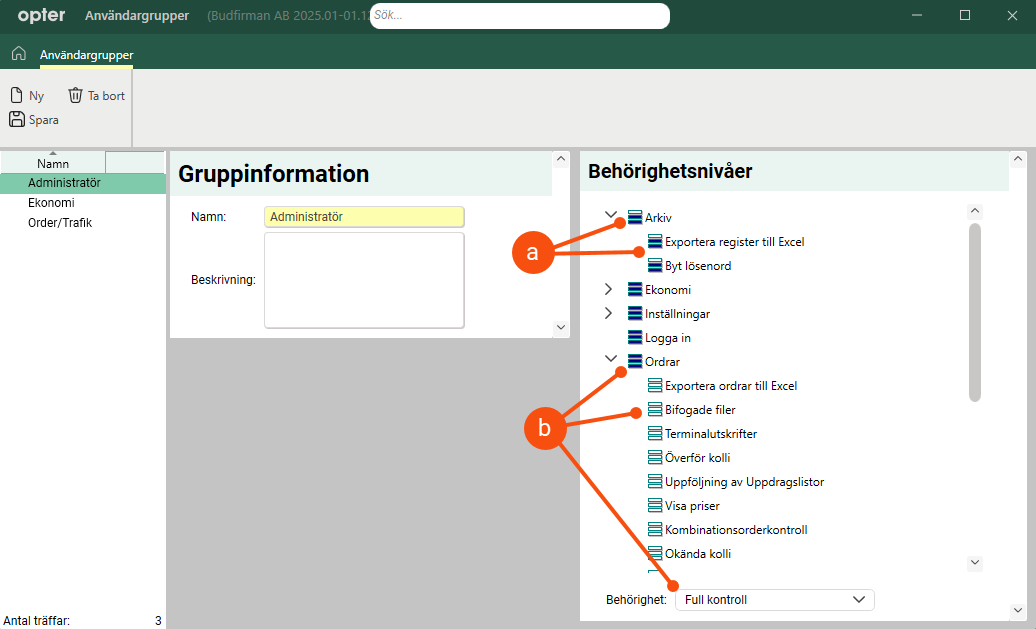Collapse the Arkiv tree node

[610, 216]
